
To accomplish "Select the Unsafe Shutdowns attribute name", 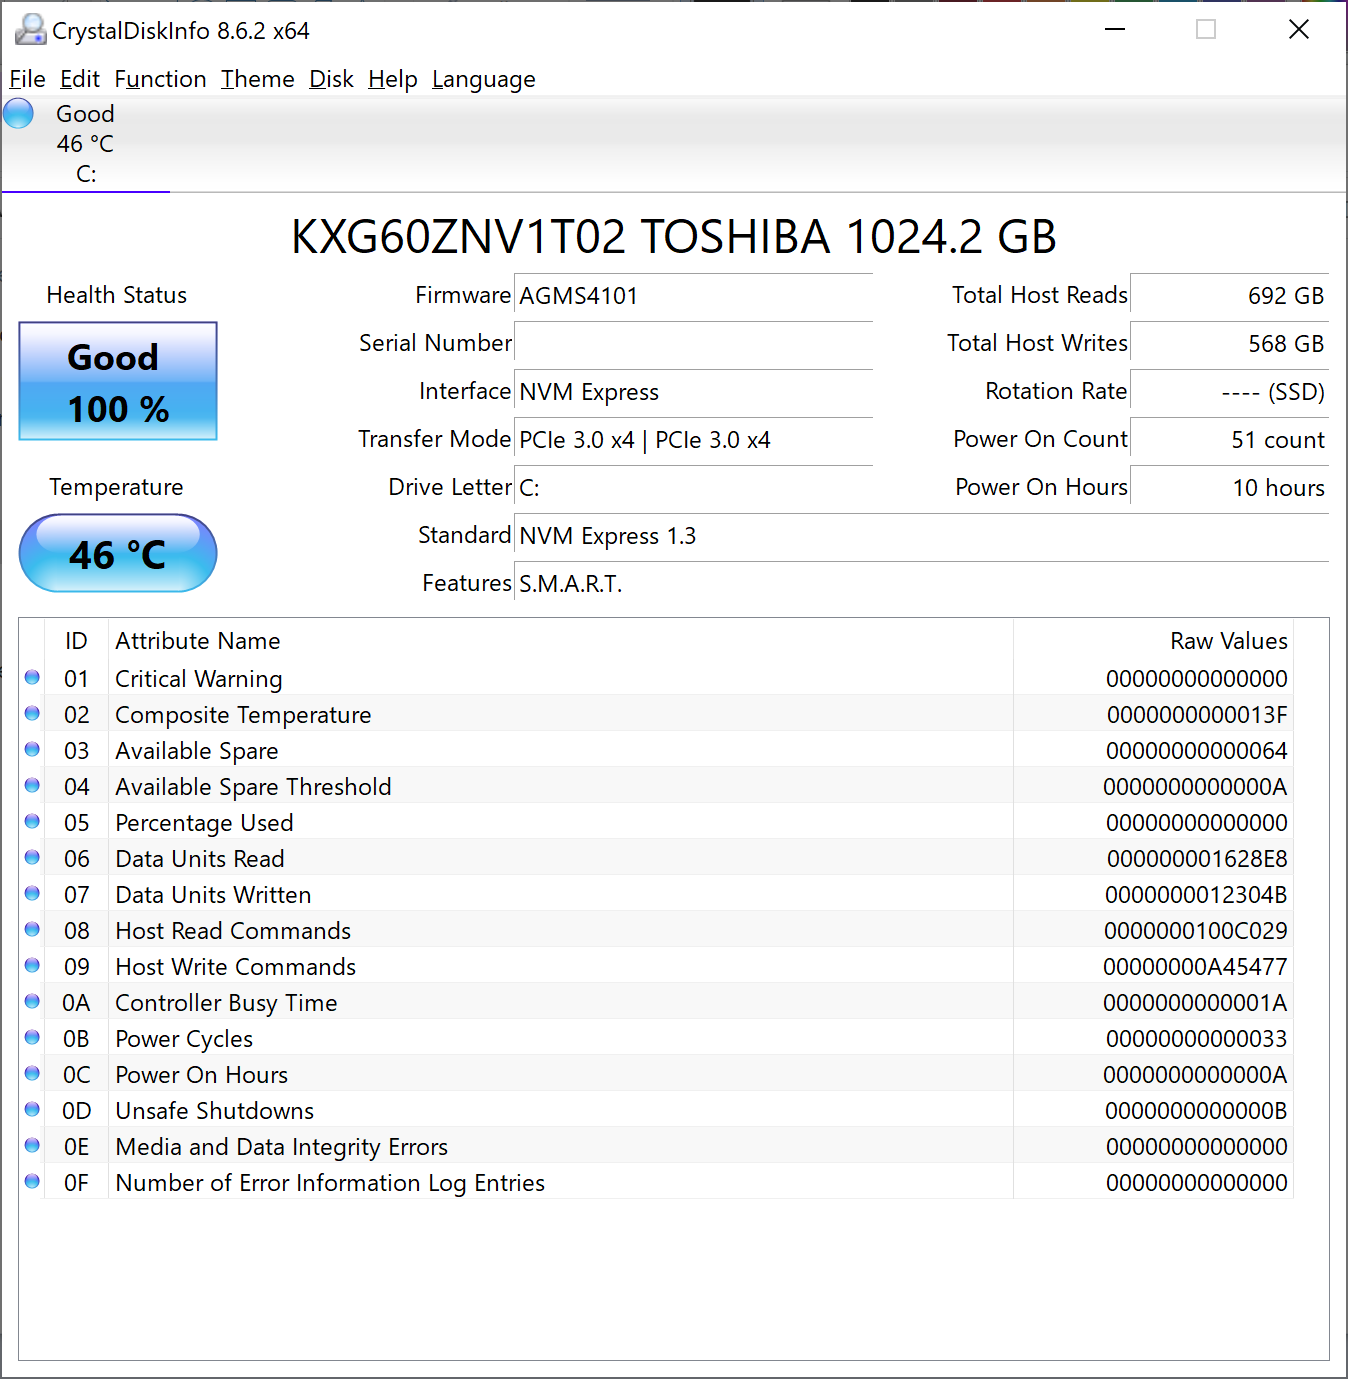I will tap(214, 1111).
